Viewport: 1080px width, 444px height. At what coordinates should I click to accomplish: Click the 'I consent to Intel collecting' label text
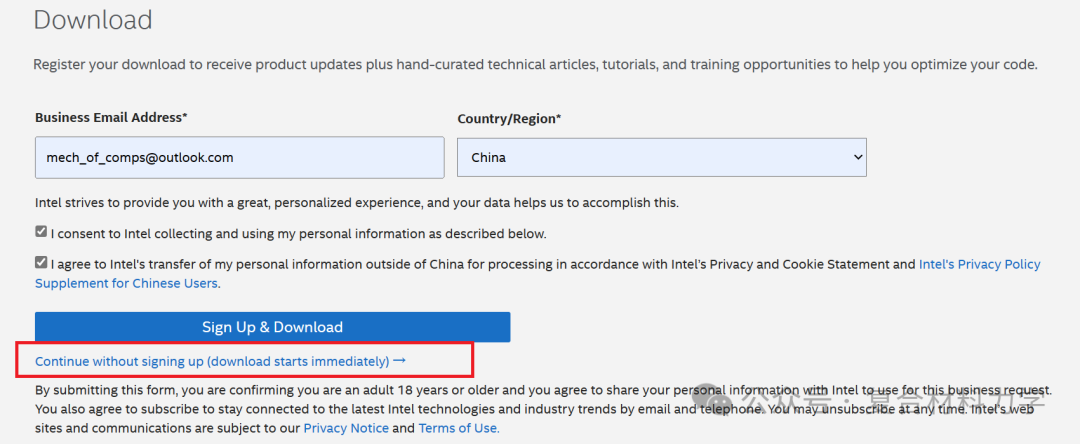[298, 234]
